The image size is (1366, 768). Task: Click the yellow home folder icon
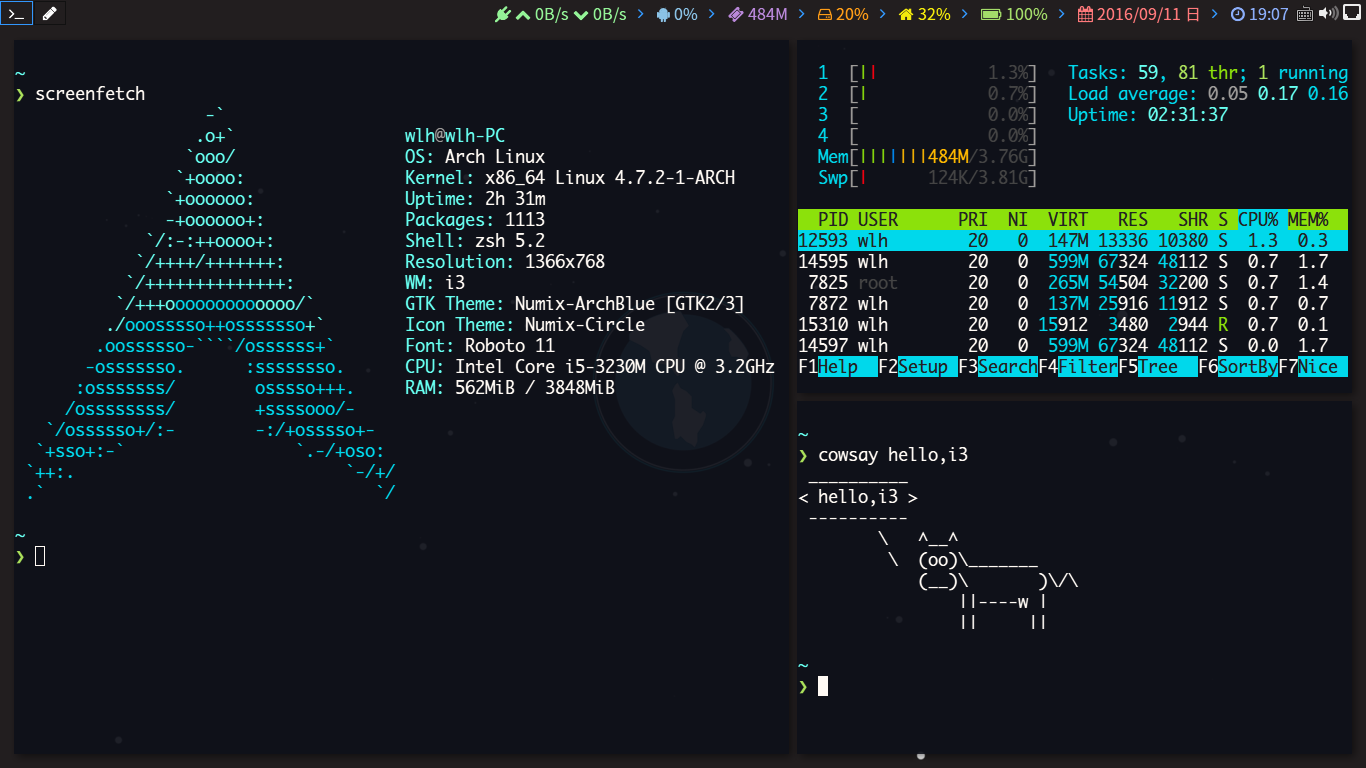click(906, 14)
